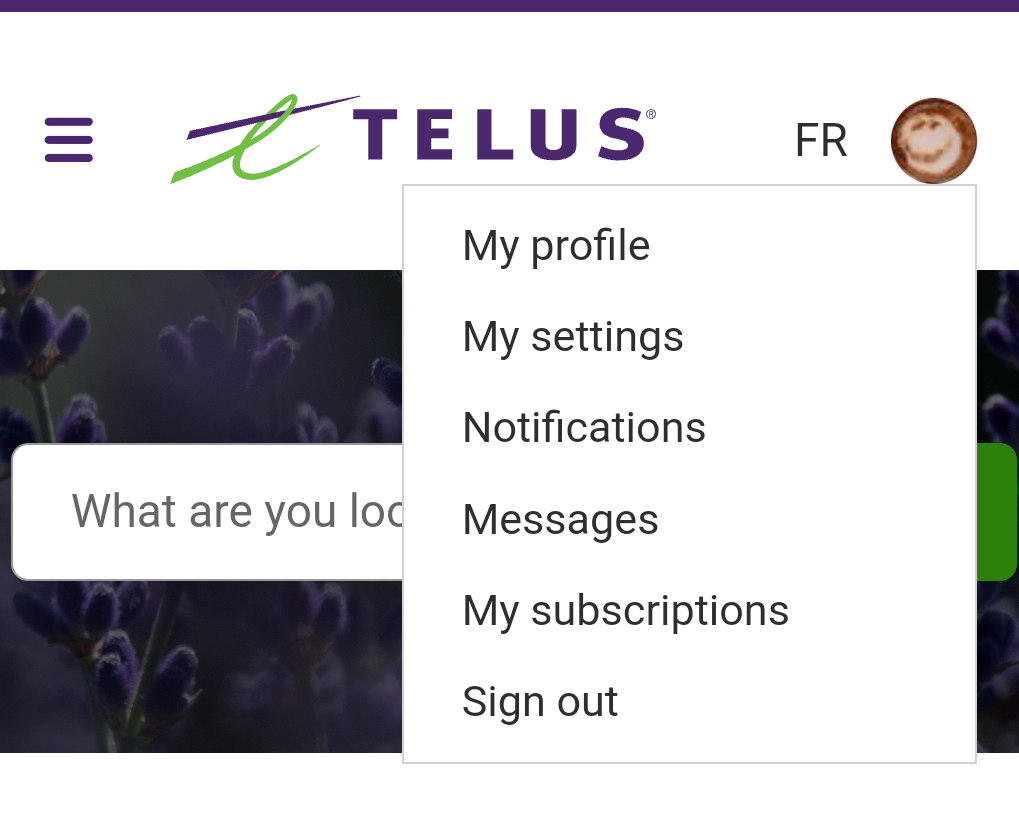Select My settings menu entry
This screenshot has width=1019, height=818.
573,337
